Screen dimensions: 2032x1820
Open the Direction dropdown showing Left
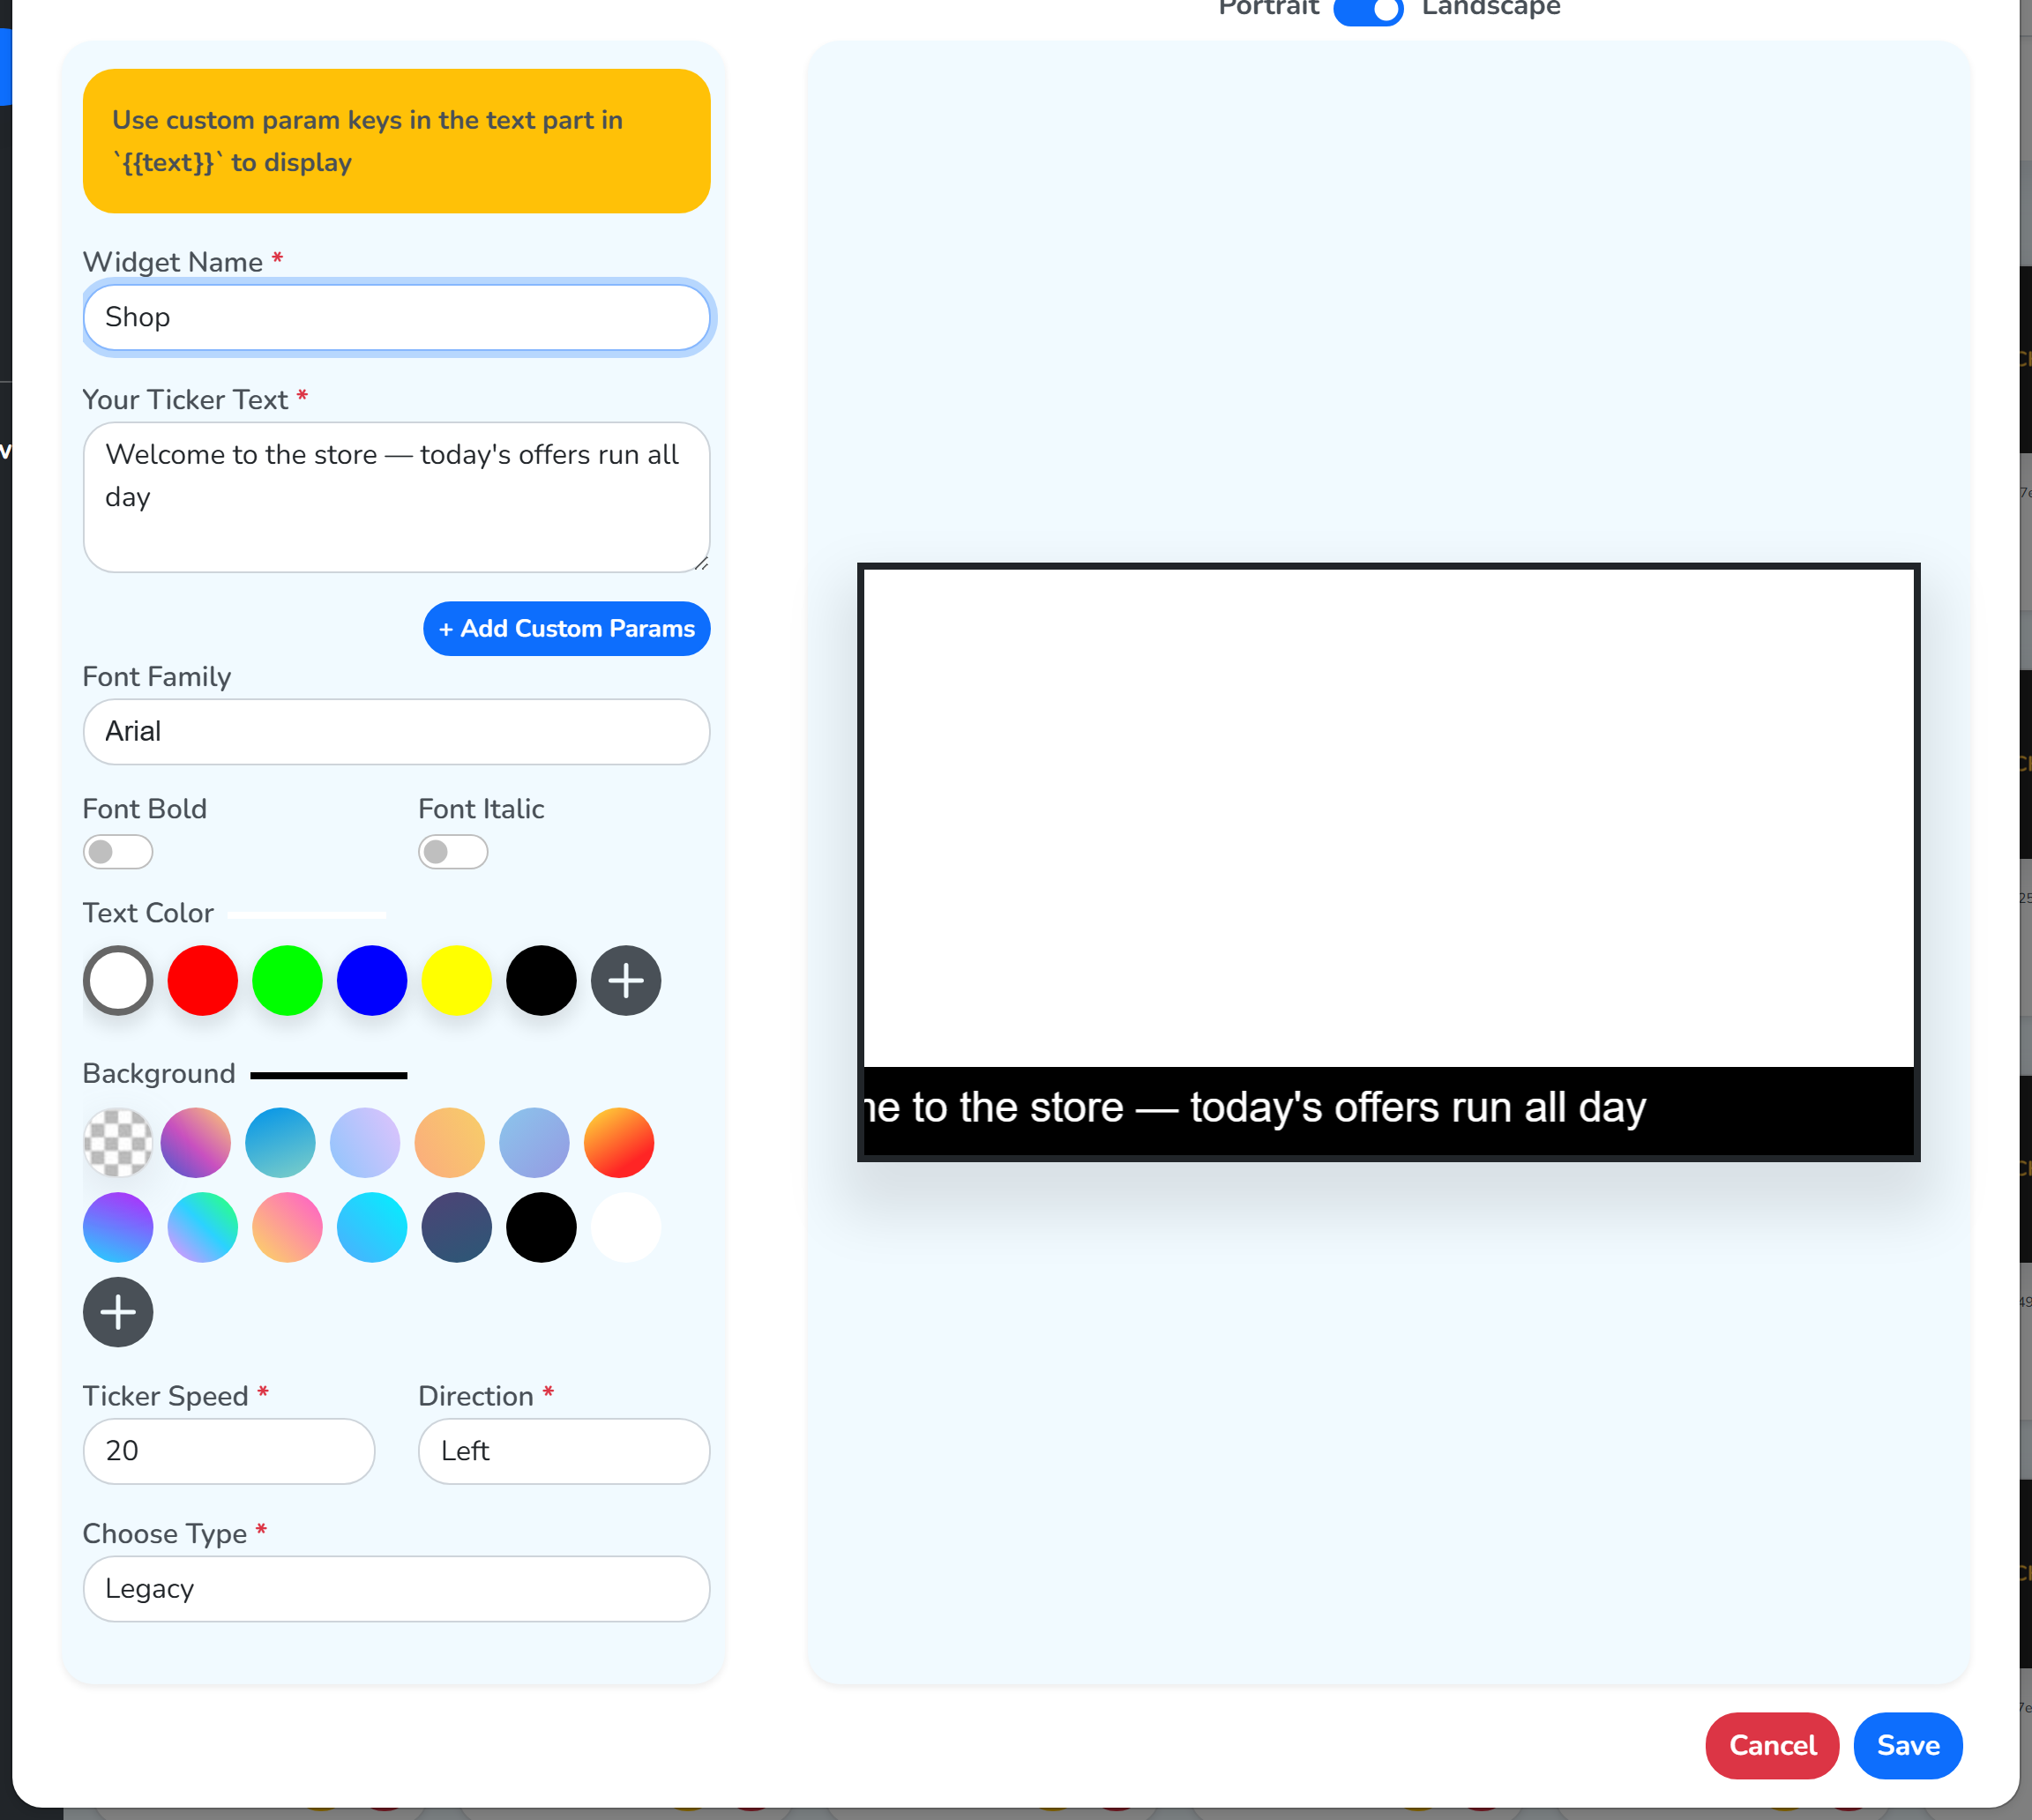564,1451
